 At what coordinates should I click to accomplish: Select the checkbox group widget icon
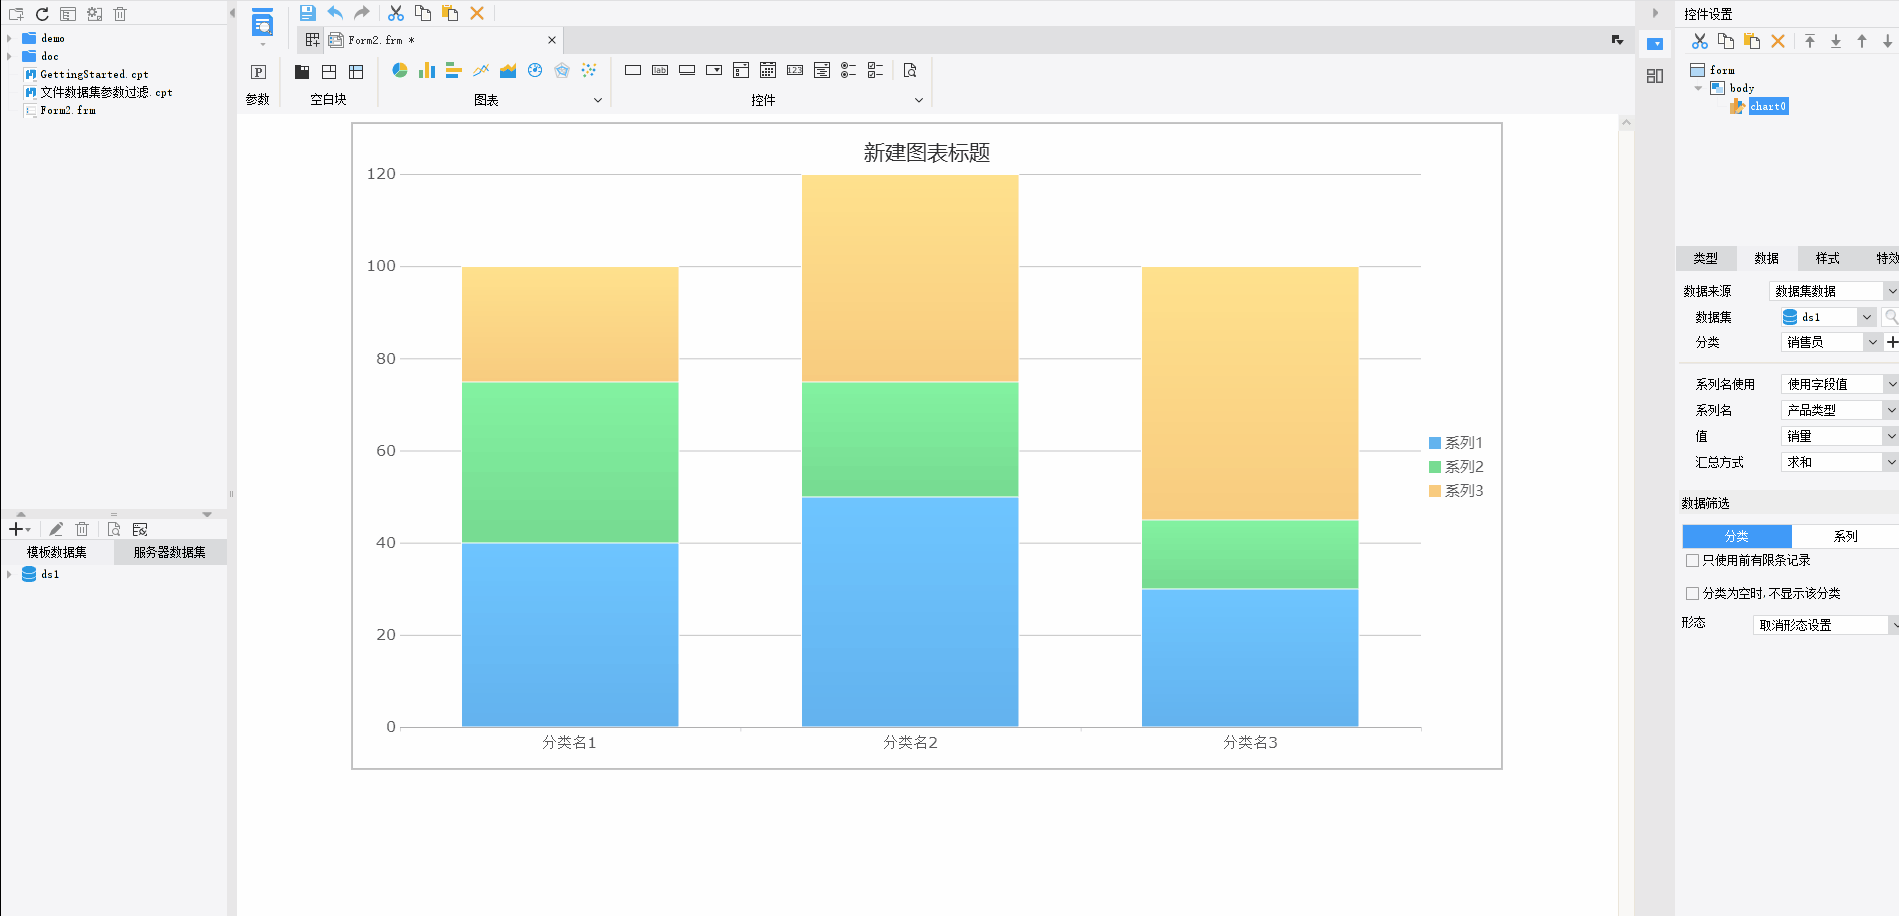[875, 70]
